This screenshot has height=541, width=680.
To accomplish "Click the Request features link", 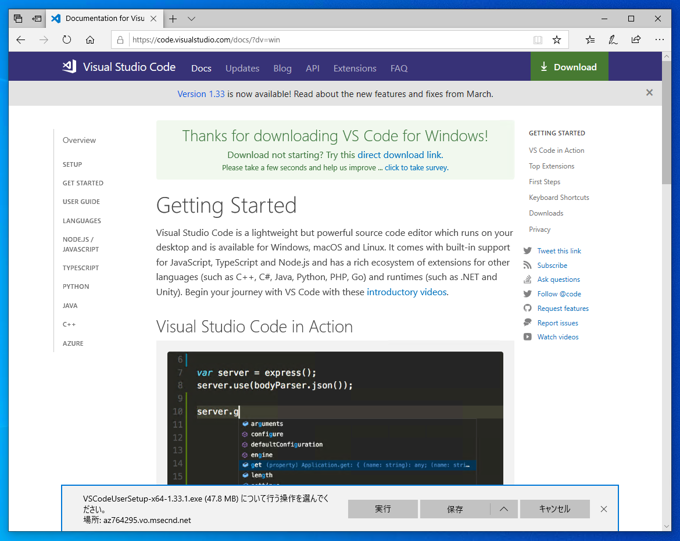I will coord(563,308).
